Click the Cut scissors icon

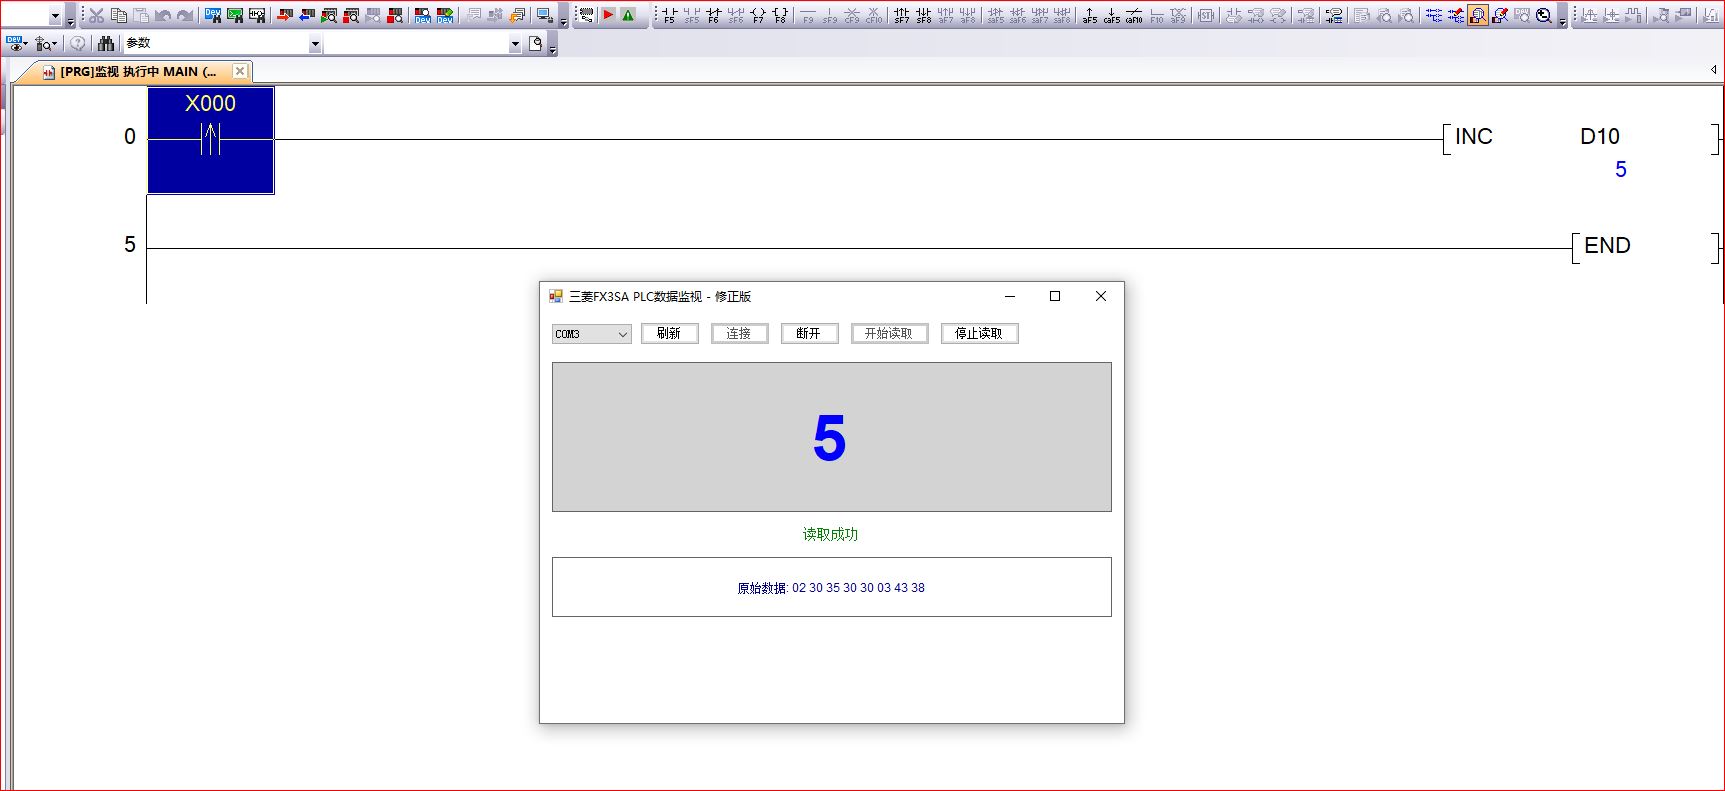96,16
